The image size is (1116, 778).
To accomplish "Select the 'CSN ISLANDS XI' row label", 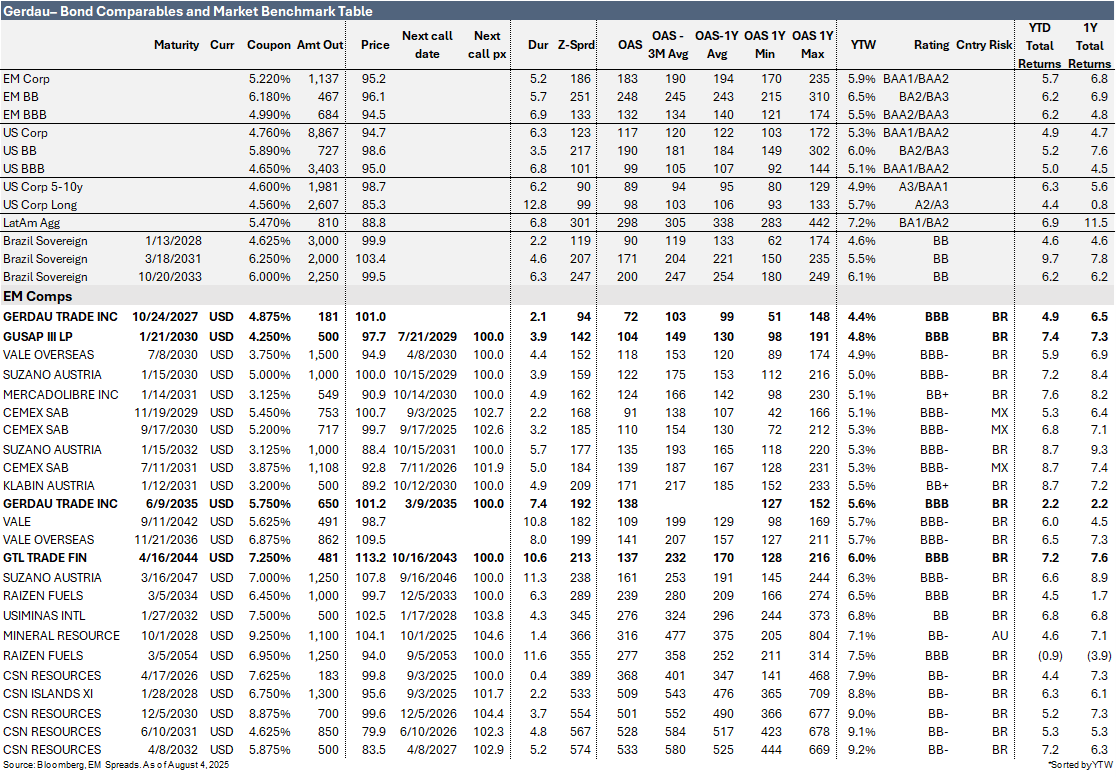I will tap(48, 693).
